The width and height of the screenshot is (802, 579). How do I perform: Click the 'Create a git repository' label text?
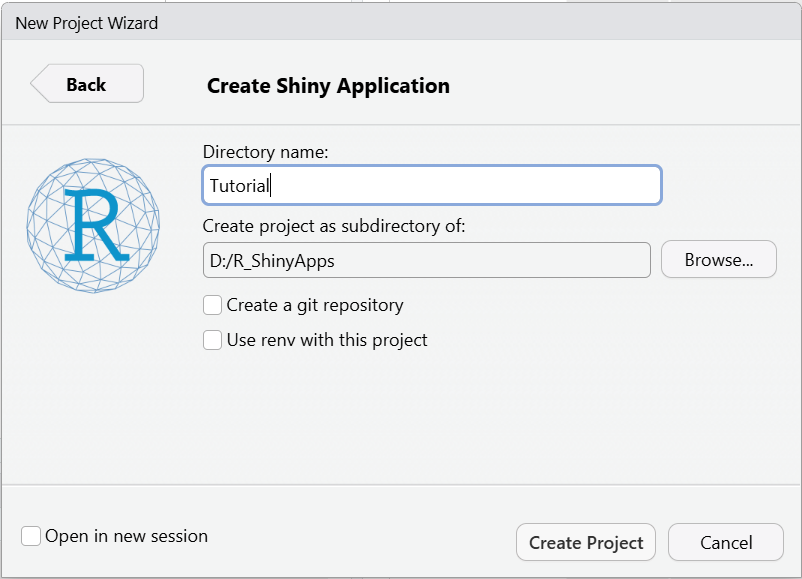click(315, 305)
